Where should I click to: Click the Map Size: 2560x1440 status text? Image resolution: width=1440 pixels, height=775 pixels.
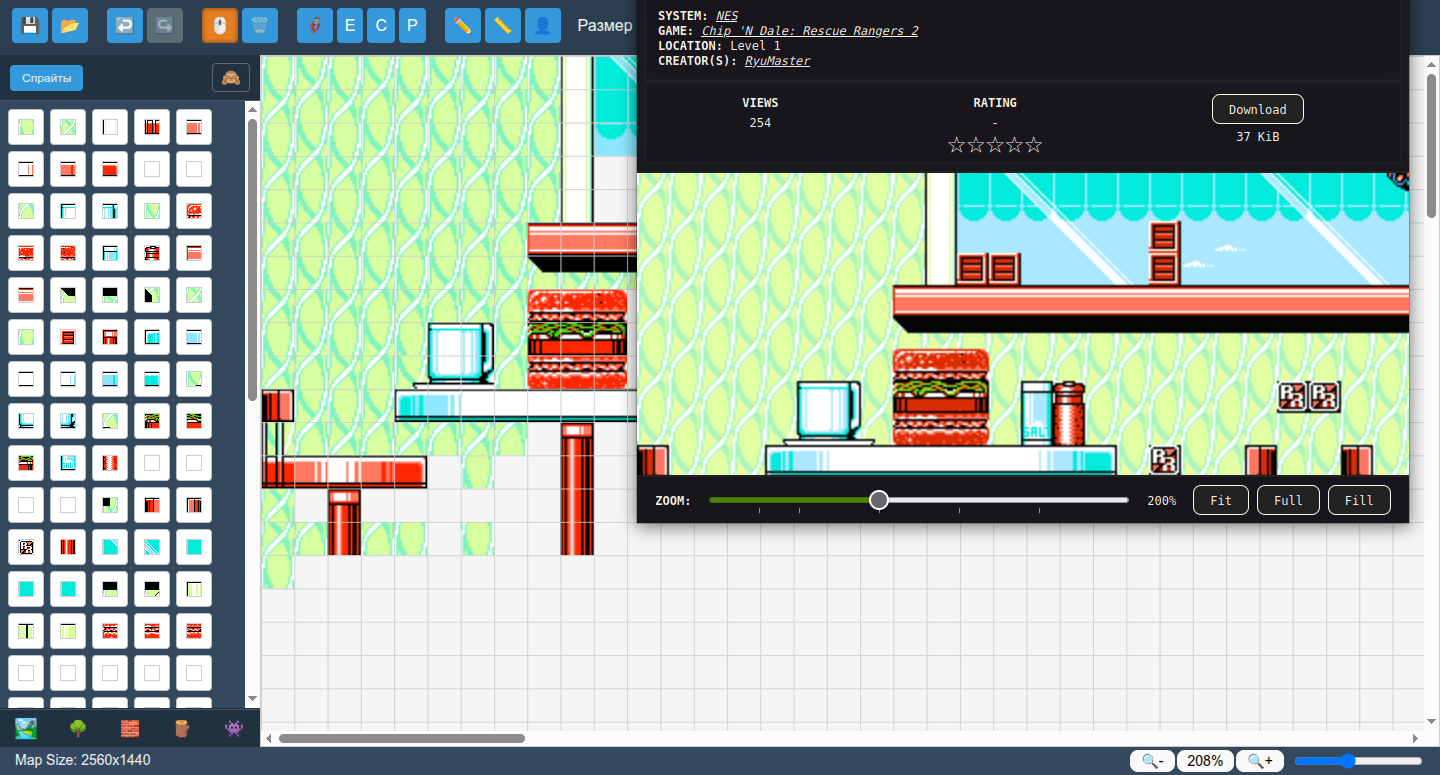[82, 760]
